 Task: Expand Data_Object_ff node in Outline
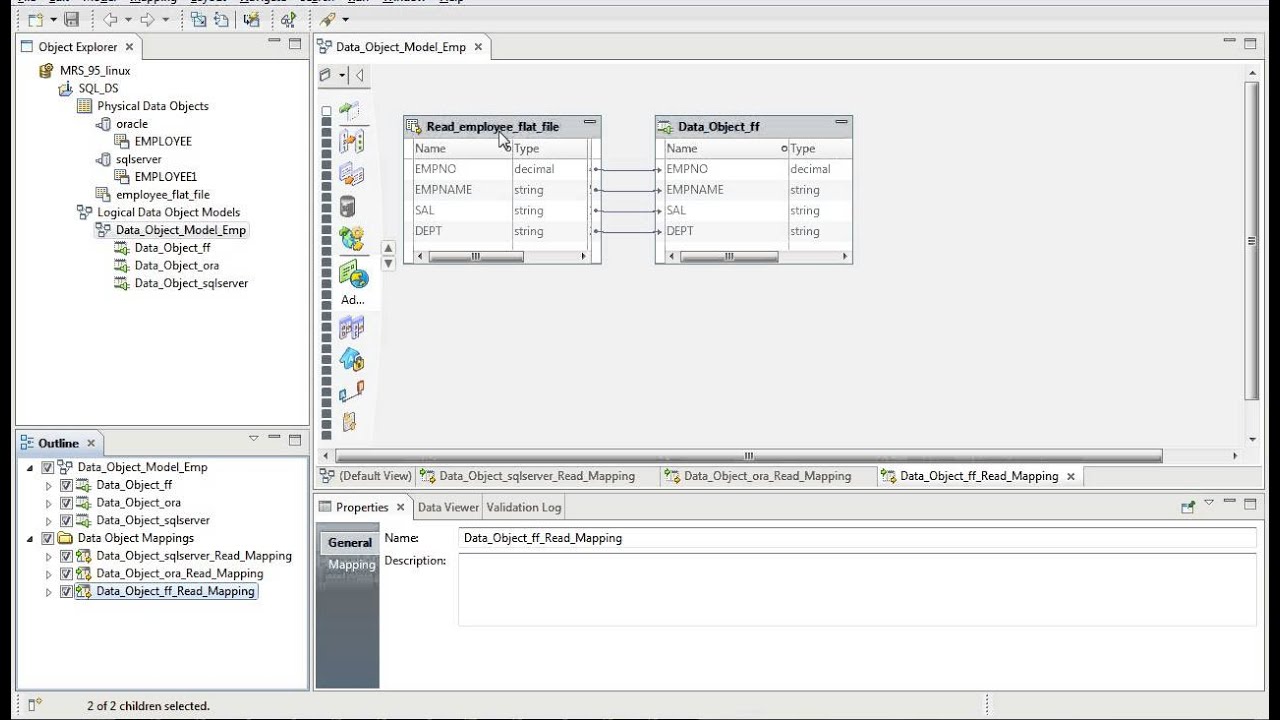[x=48, y=485]
